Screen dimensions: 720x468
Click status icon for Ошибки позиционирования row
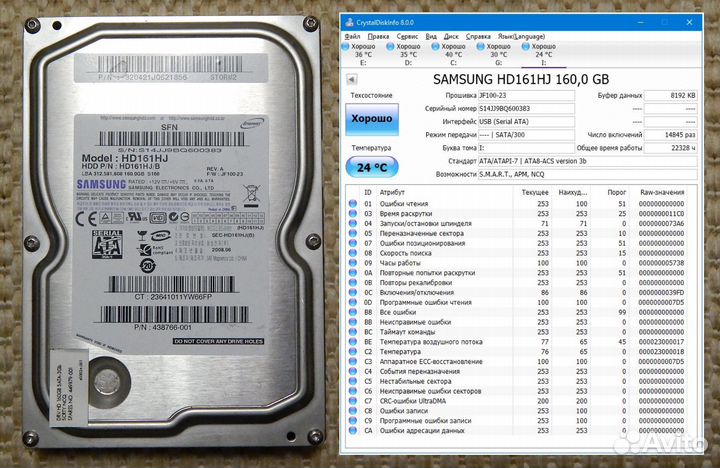coord(353,243)
